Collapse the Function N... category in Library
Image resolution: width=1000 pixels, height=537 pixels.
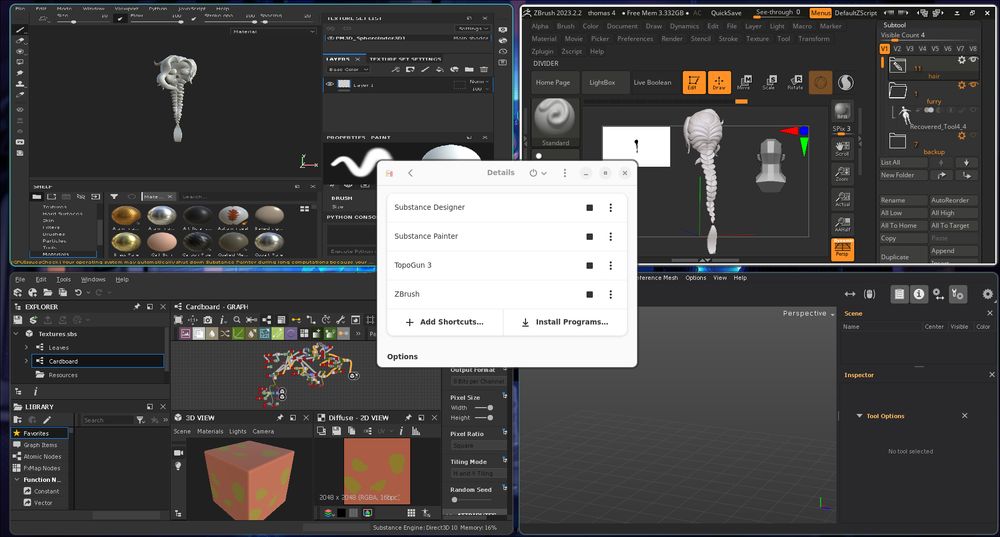pos(16,480)
